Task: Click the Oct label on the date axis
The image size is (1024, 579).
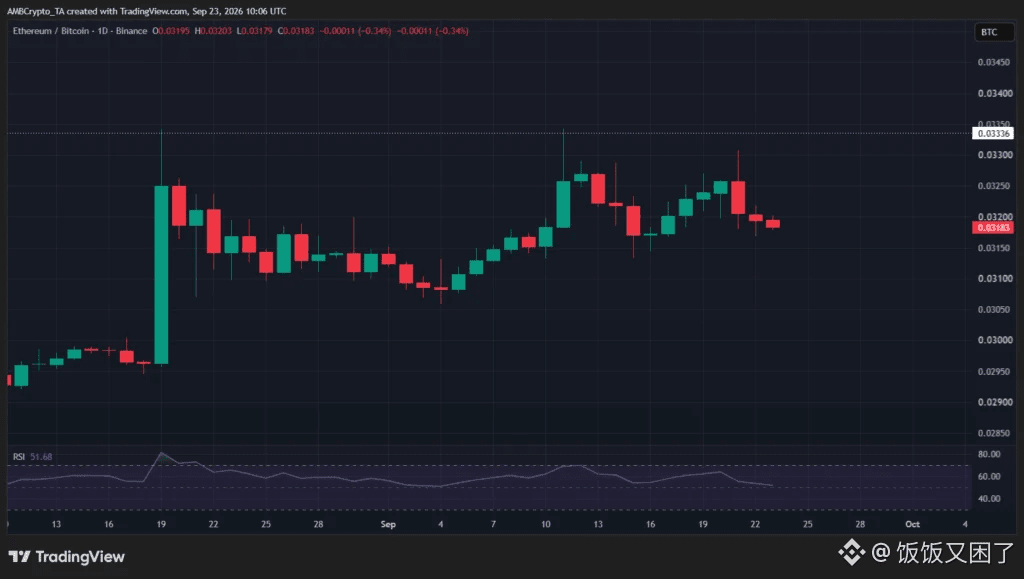Action: point(912,524)
